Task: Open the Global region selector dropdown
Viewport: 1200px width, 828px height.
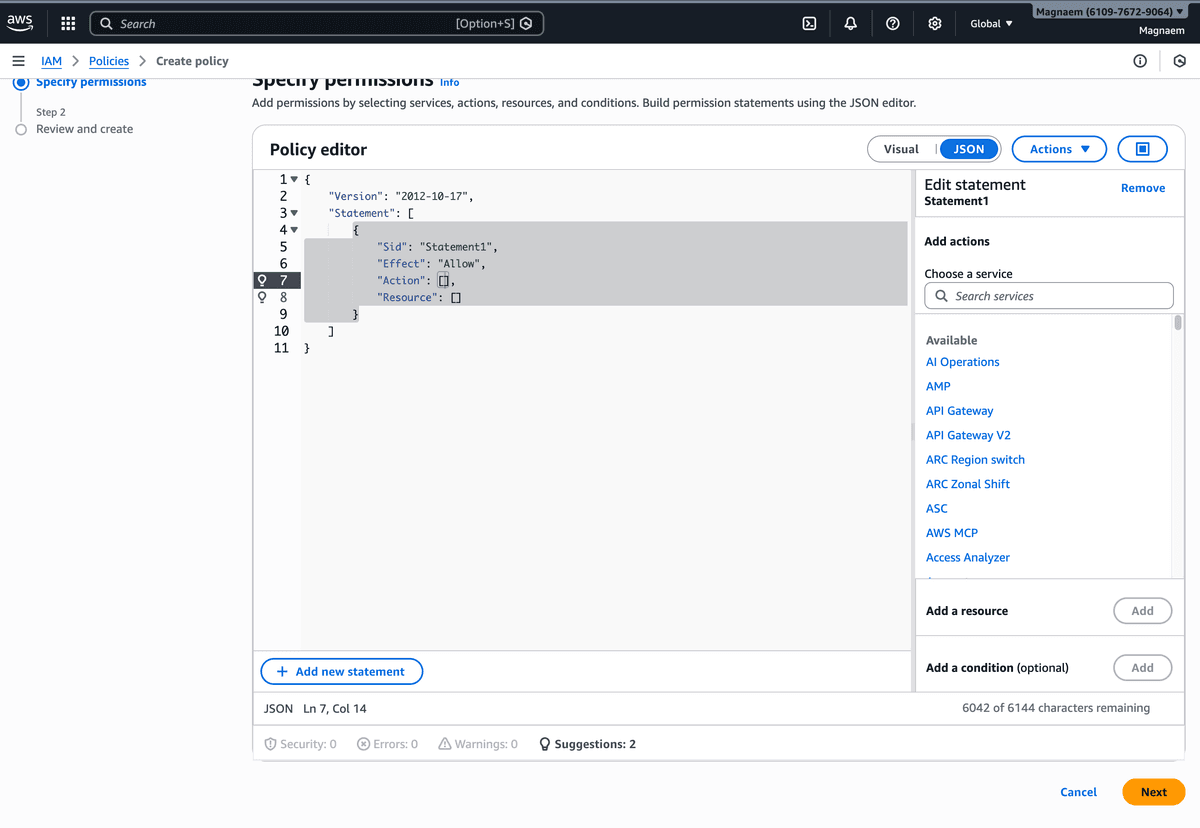Action: (x=990, y=23)
